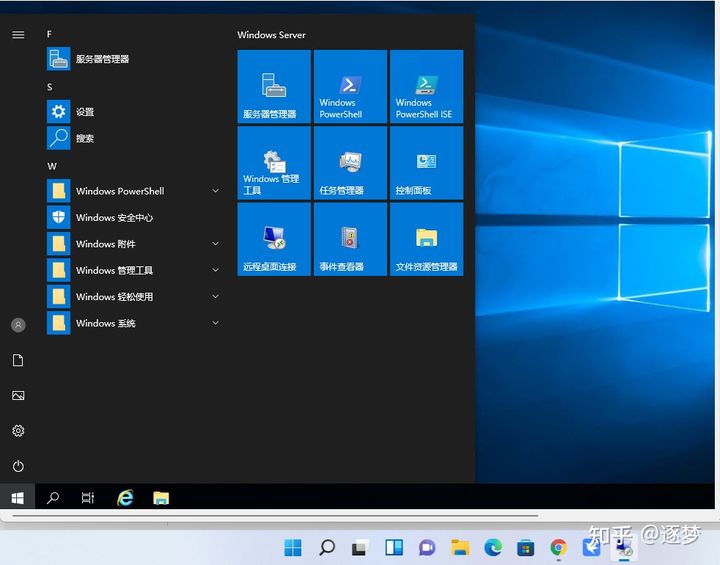Viewport: 720px width, 565px height.
Task: Open search on the Server taskbar
Action: click(x=53, y=498)
